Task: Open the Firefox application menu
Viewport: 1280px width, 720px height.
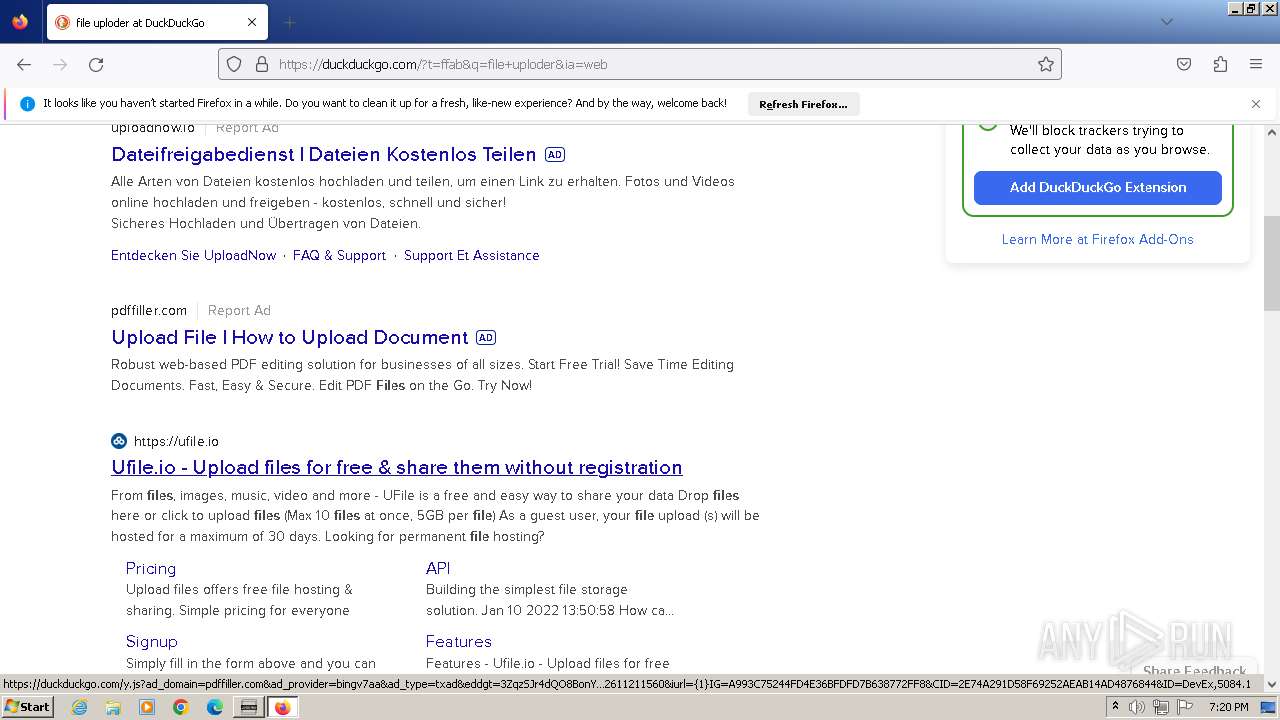Action: pyautogui.click(x=1256, y=64)
